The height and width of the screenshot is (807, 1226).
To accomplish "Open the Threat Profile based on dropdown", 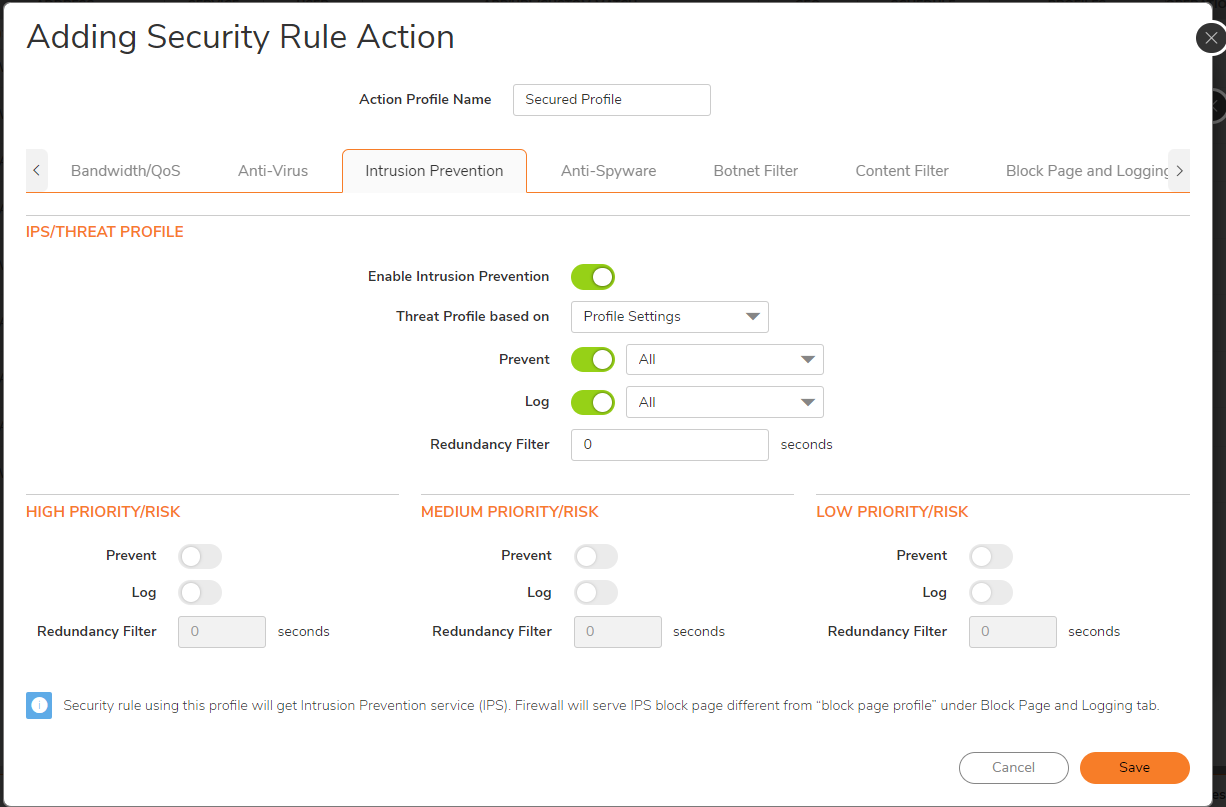I will tap(669, 317).
